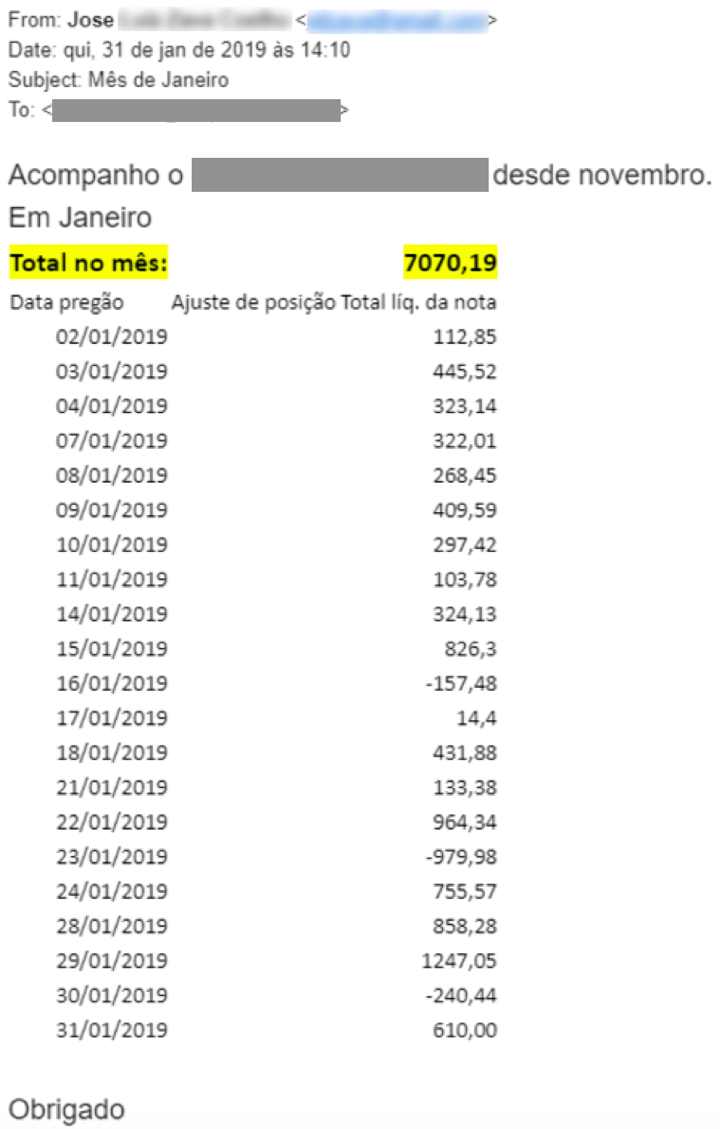The image size is (720, 1129).
Task: Click the blurred sender email address link
Action: (x=397, y=21)
